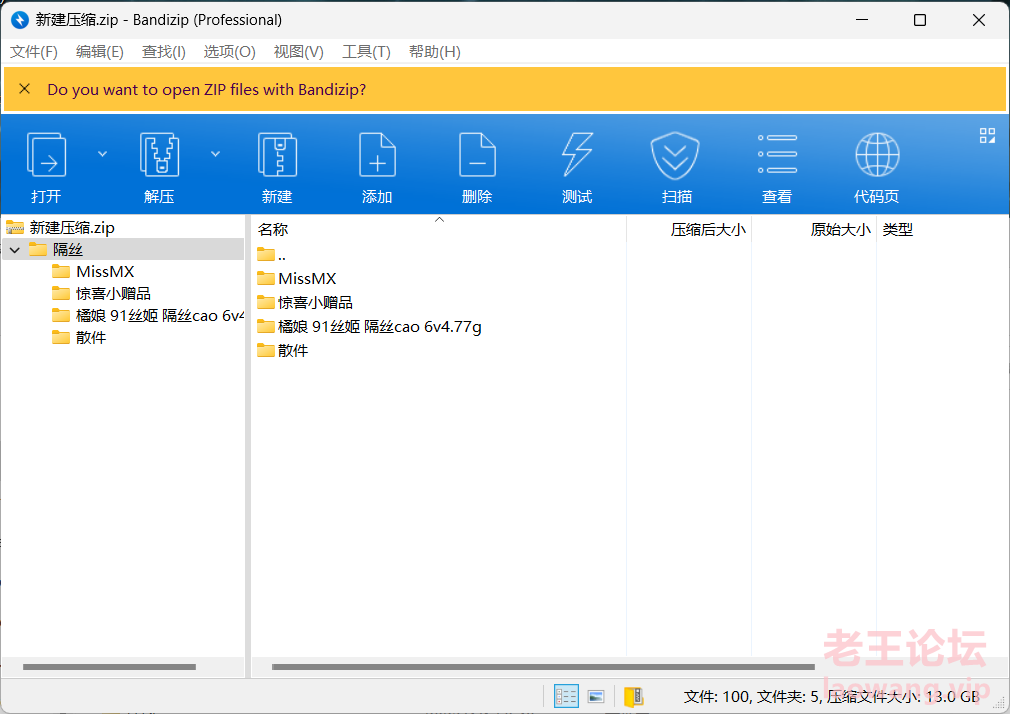
Task: Select MissMX folder in the left tree
Action: pyautogui.click(x=105, y=271)
